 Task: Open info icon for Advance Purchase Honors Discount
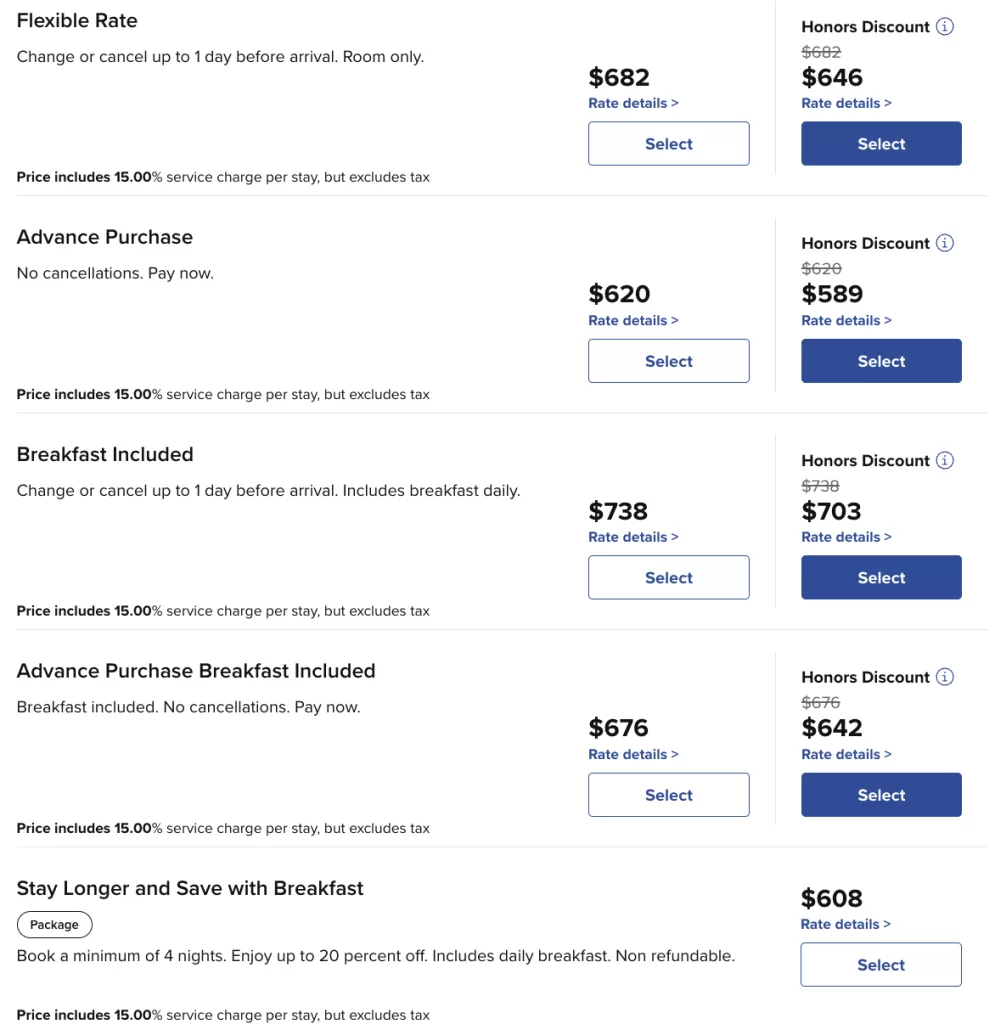[x=945, y=243]
